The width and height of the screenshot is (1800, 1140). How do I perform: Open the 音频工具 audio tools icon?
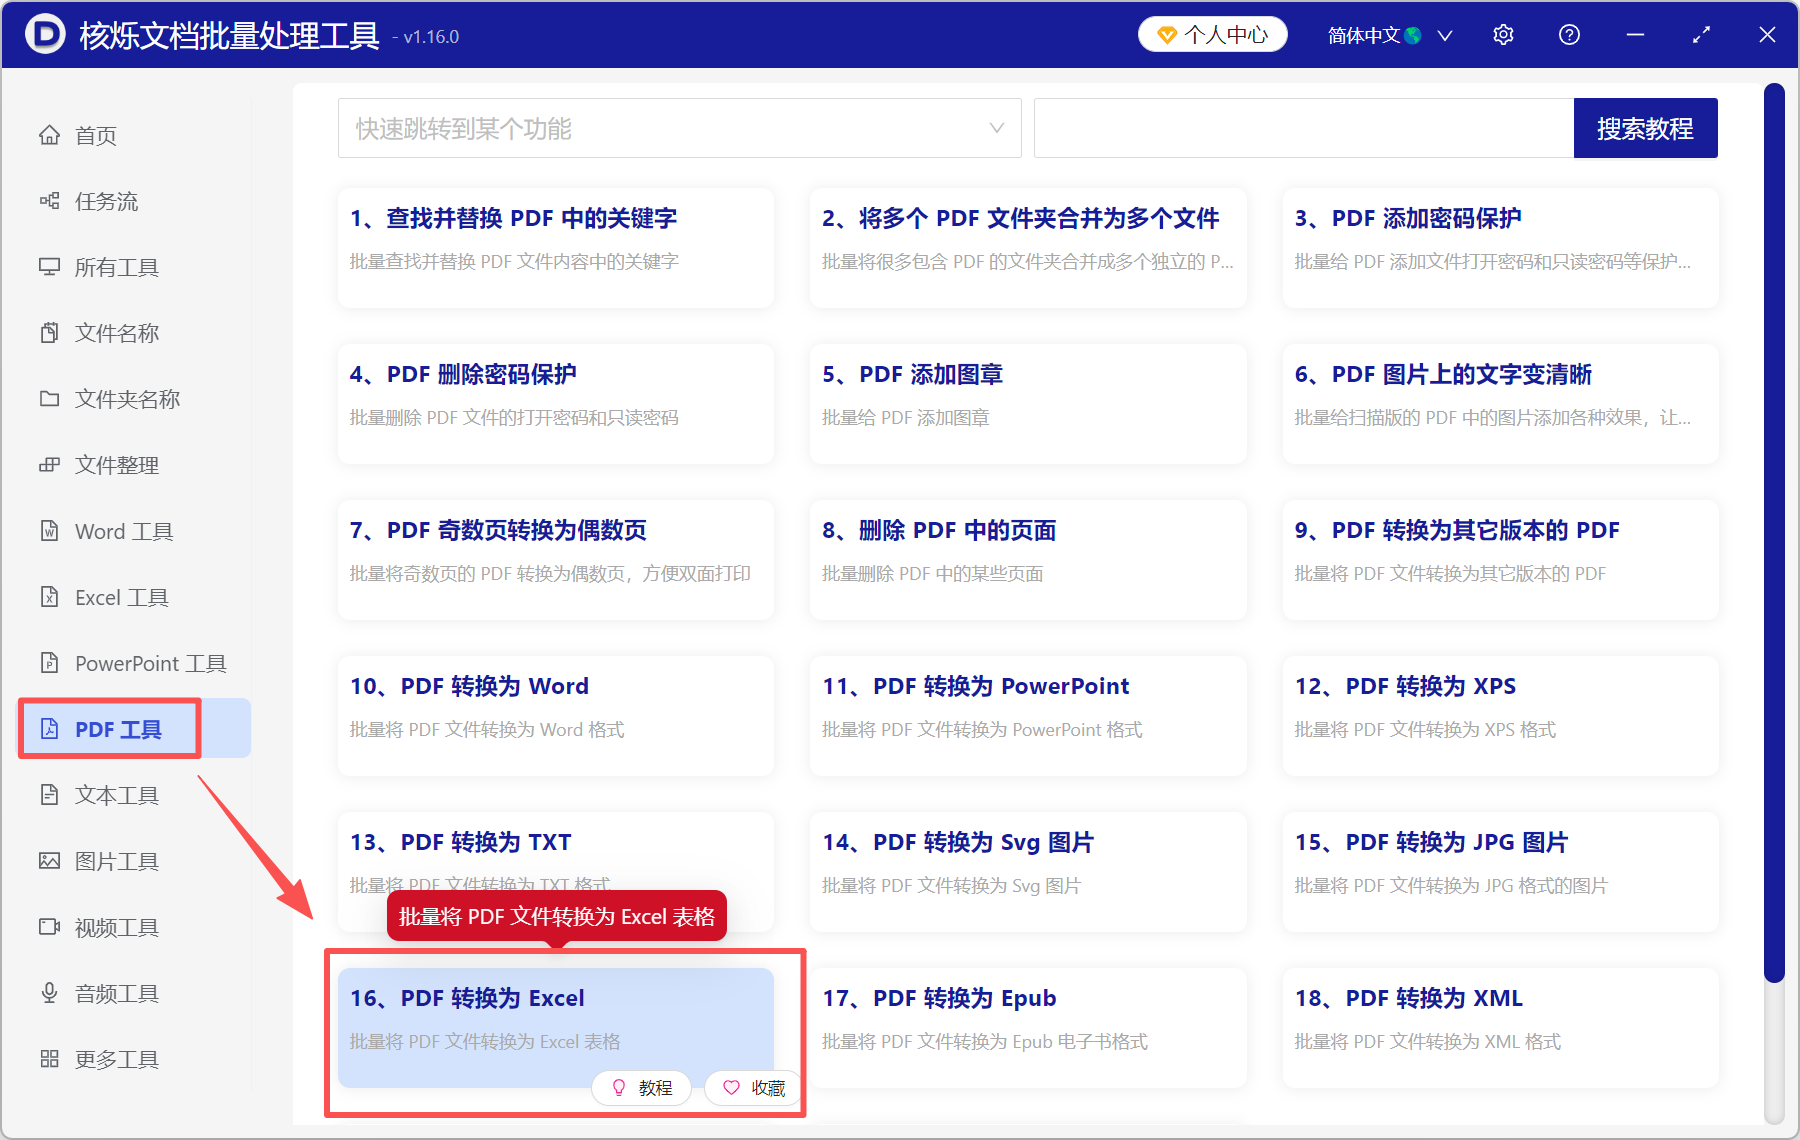click(x=115, y=992)
